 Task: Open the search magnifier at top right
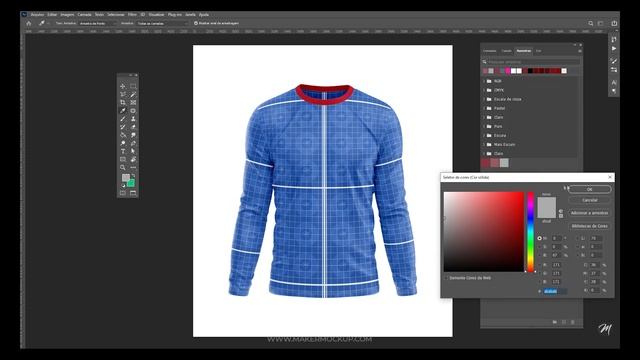point(591,23)
